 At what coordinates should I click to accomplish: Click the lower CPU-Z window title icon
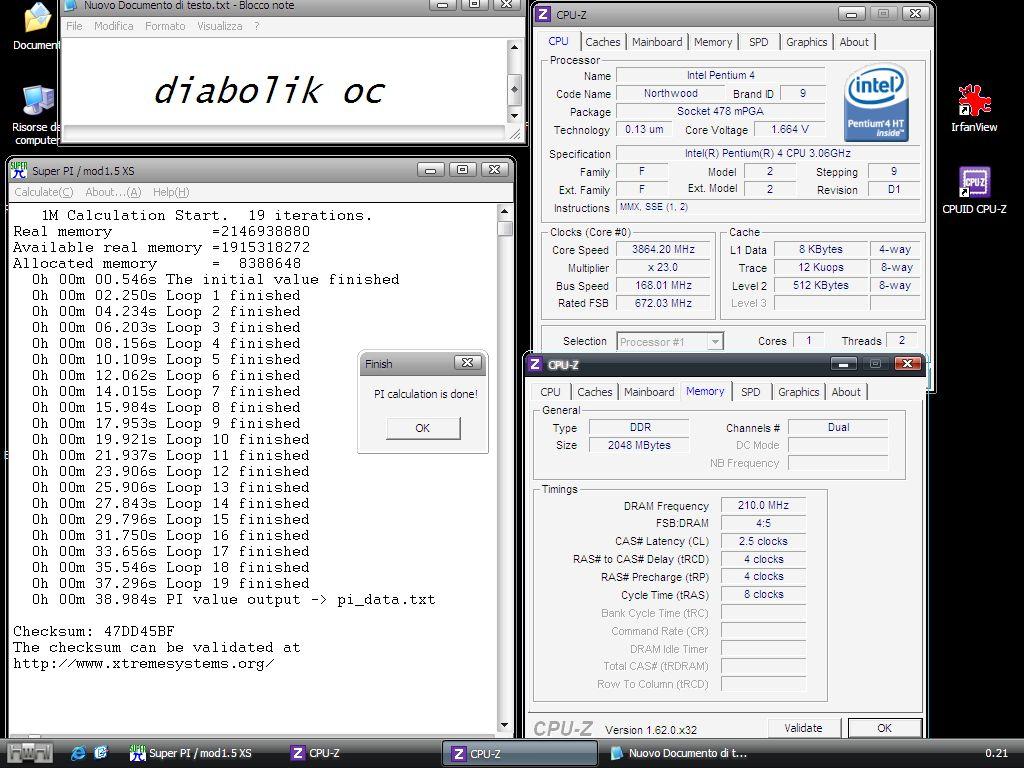click(x=535, y=364)
